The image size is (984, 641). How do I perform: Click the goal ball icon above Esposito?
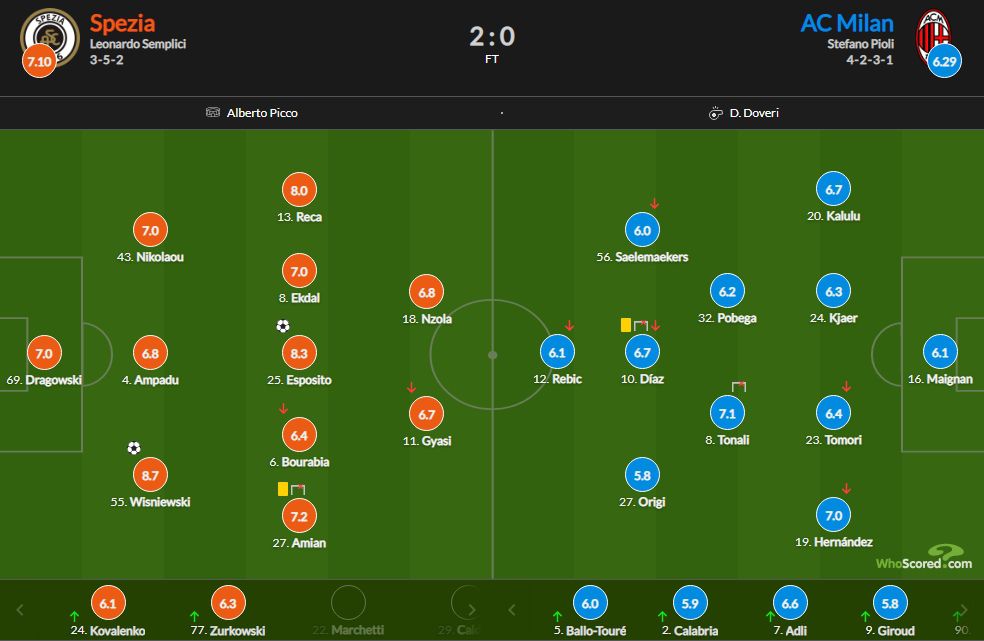[283, 326]
